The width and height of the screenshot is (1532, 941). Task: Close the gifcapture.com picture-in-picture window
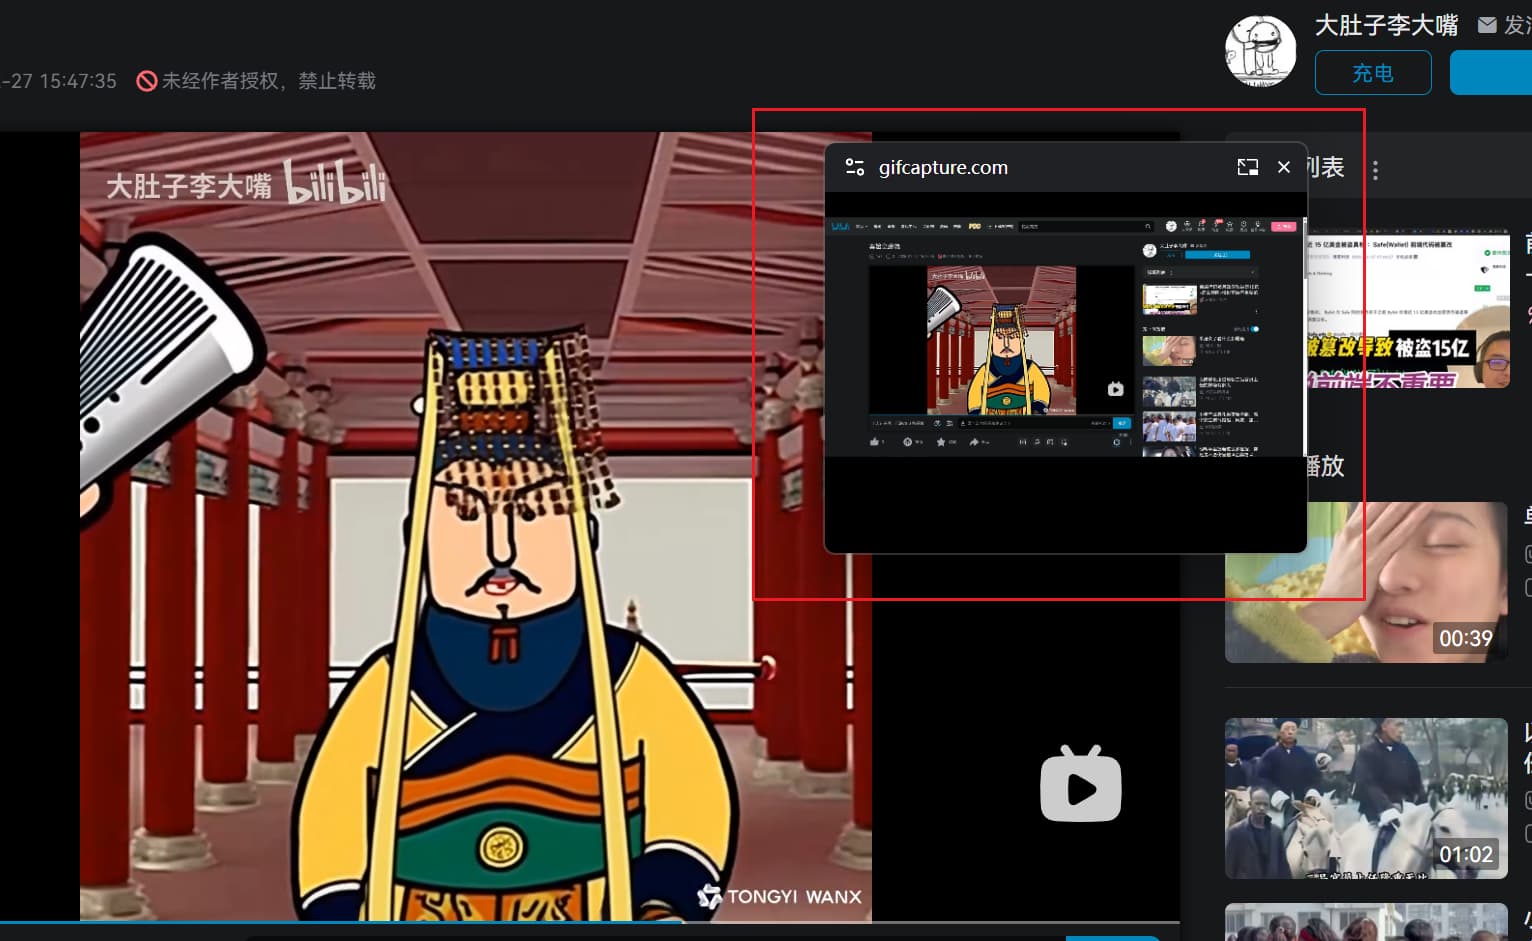(x=1284, y=167)
